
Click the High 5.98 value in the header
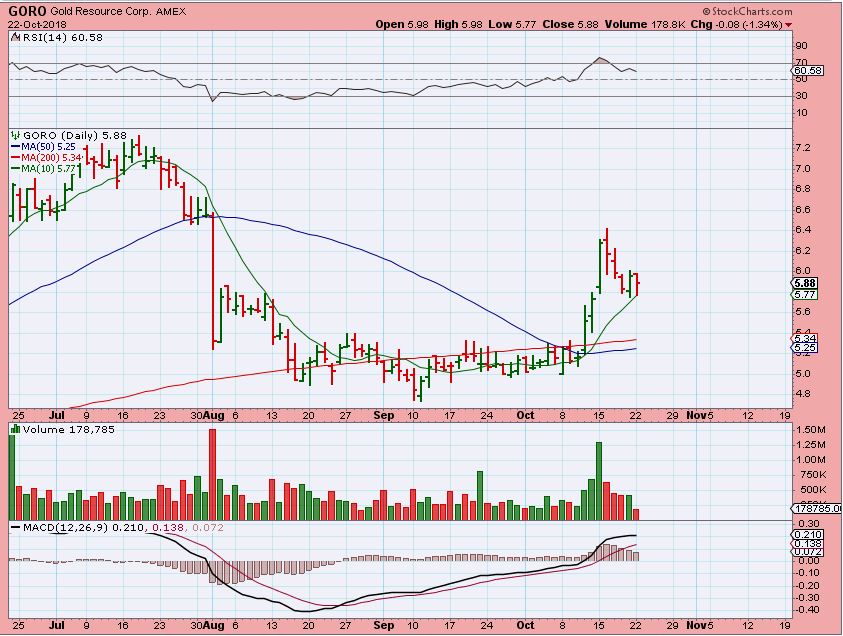tap(459, 24)
